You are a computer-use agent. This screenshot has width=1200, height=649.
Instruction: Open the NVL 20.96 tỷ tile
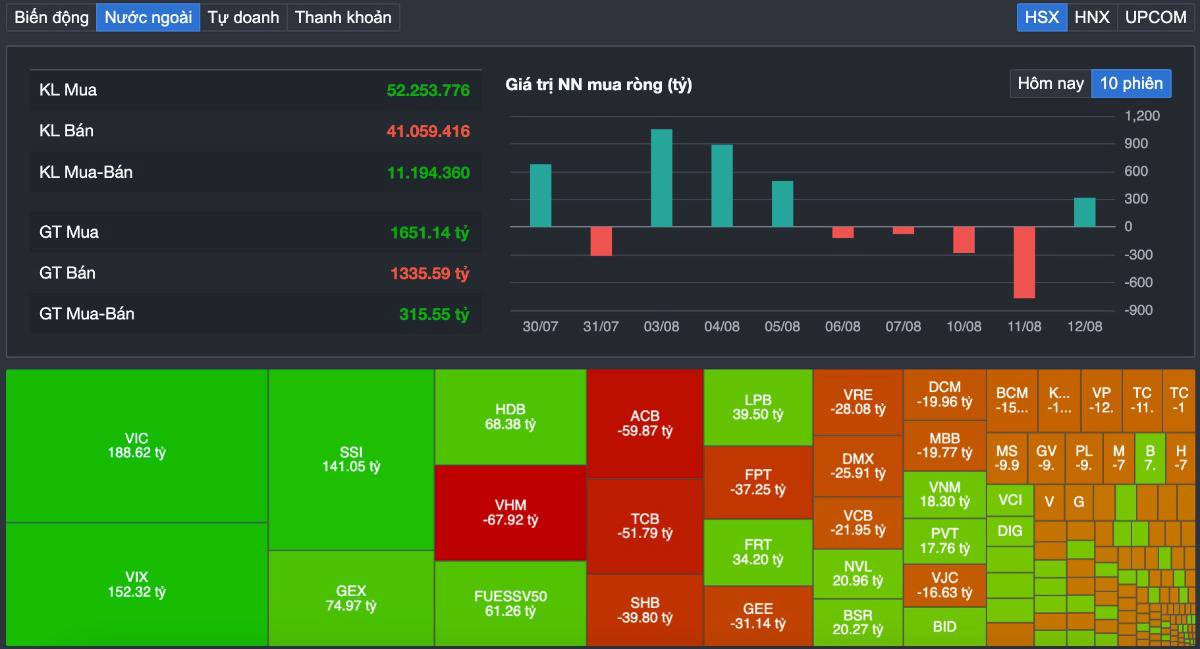(858, 574)
